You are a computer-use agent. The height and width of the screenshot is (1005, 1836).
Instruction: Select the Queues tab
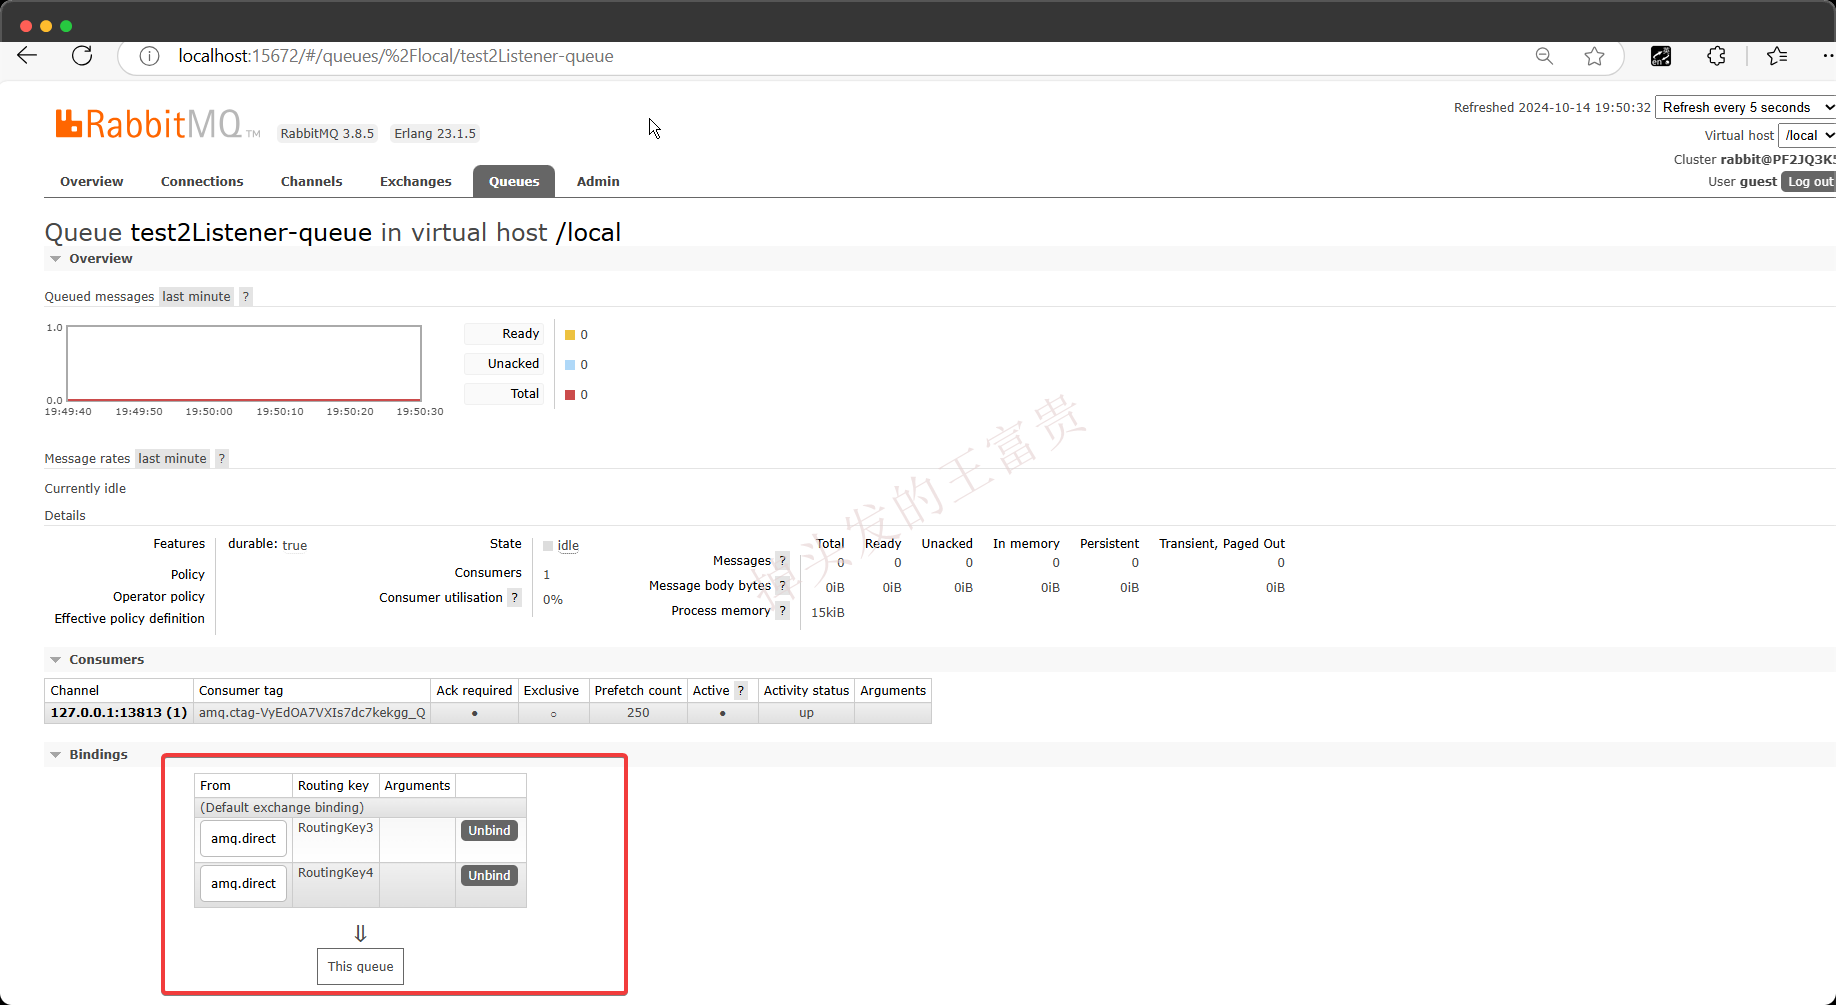[x=514, y=182]
